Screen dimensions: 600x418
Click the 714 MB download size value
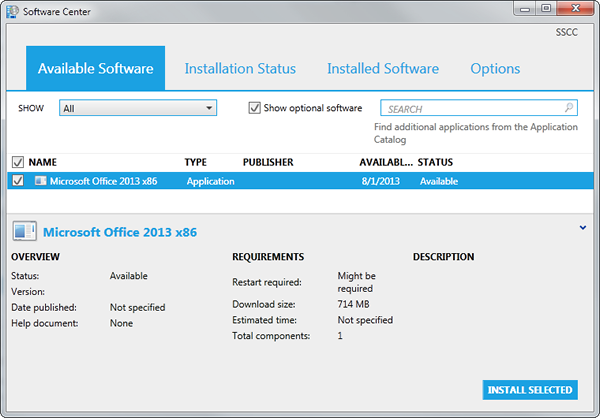click(353, 304)
